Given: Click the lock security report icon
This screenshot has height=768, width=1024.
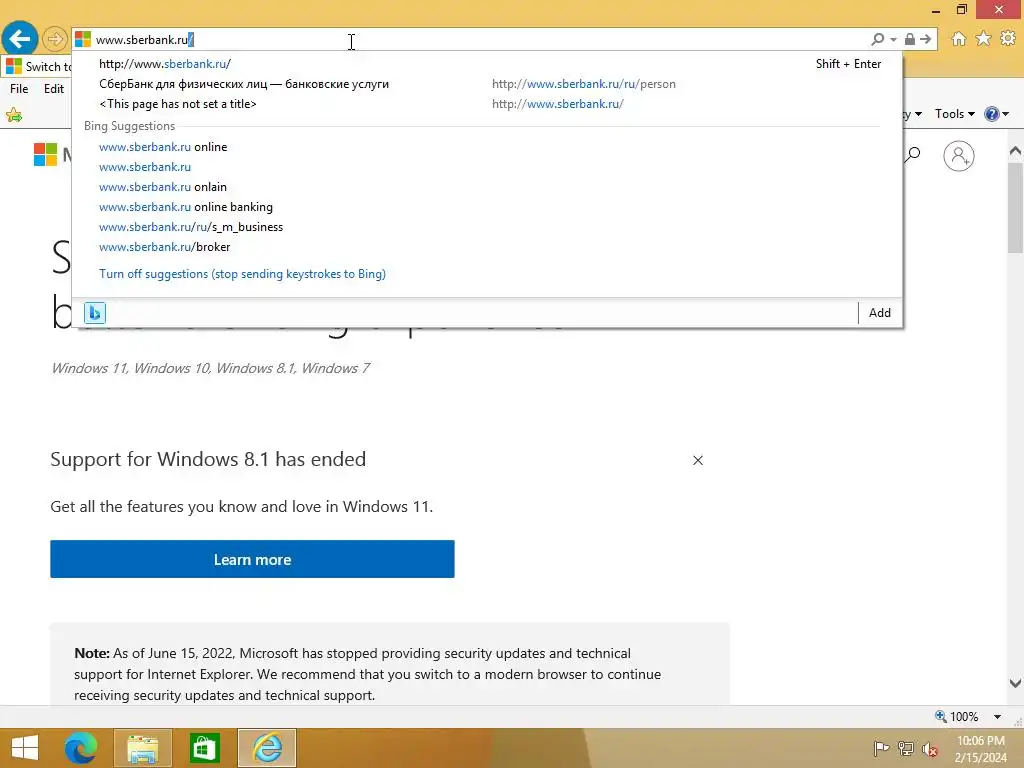Looking at the screenshot, I should click(909, 39).
